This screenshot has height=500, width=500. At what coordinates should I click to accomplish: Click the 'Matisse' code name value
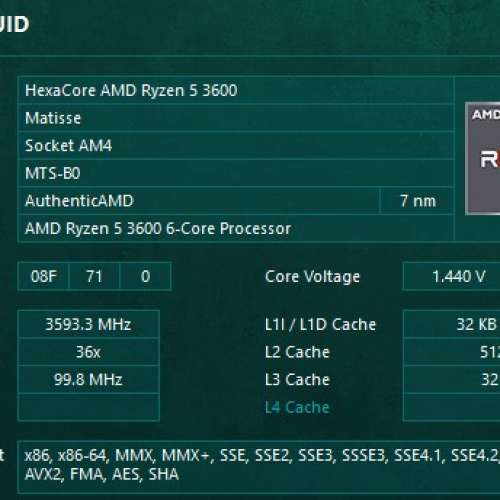[x=236, y=118]
